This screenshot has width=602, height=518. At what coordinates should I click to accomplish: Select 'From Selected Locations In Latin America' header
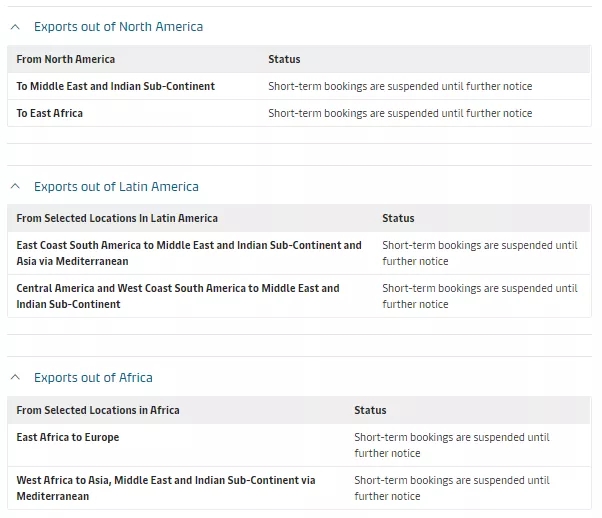(117, 219)
